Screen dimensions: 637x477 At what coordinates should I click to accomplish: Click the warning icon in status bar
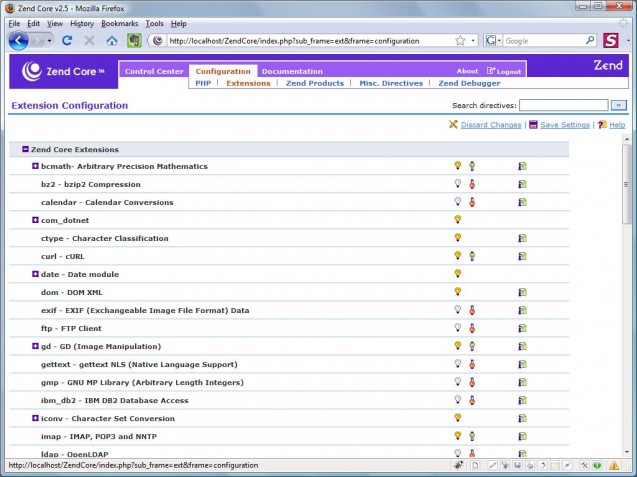(614, 465)
